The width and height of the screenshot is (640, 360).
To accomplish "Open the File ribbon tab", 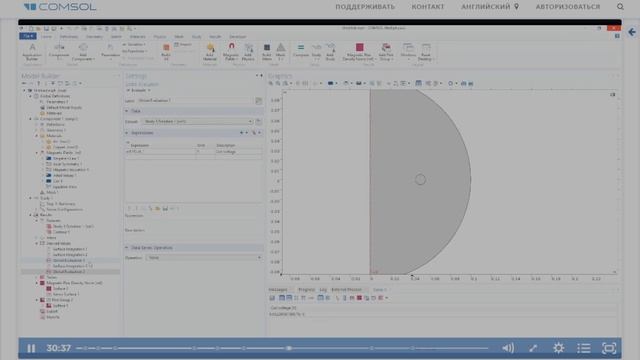I will [x=28, y=36].
